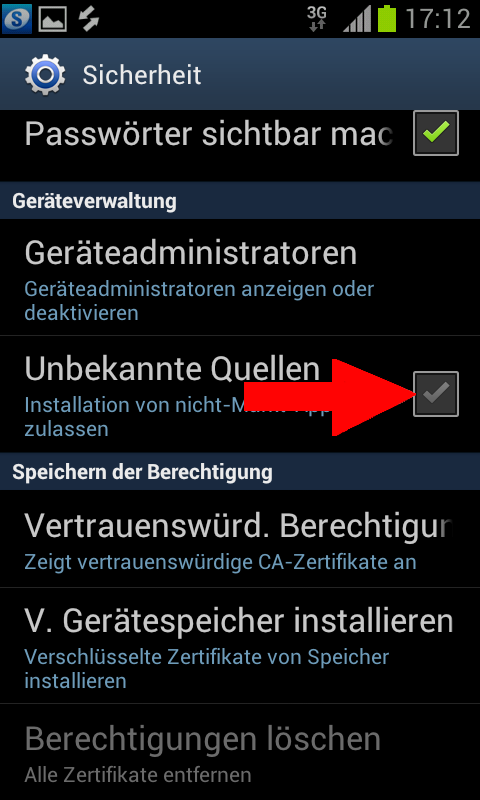480x800 pixels.
Task: Tap the Sicherheit header title
Action: click(x=142, y=76)
